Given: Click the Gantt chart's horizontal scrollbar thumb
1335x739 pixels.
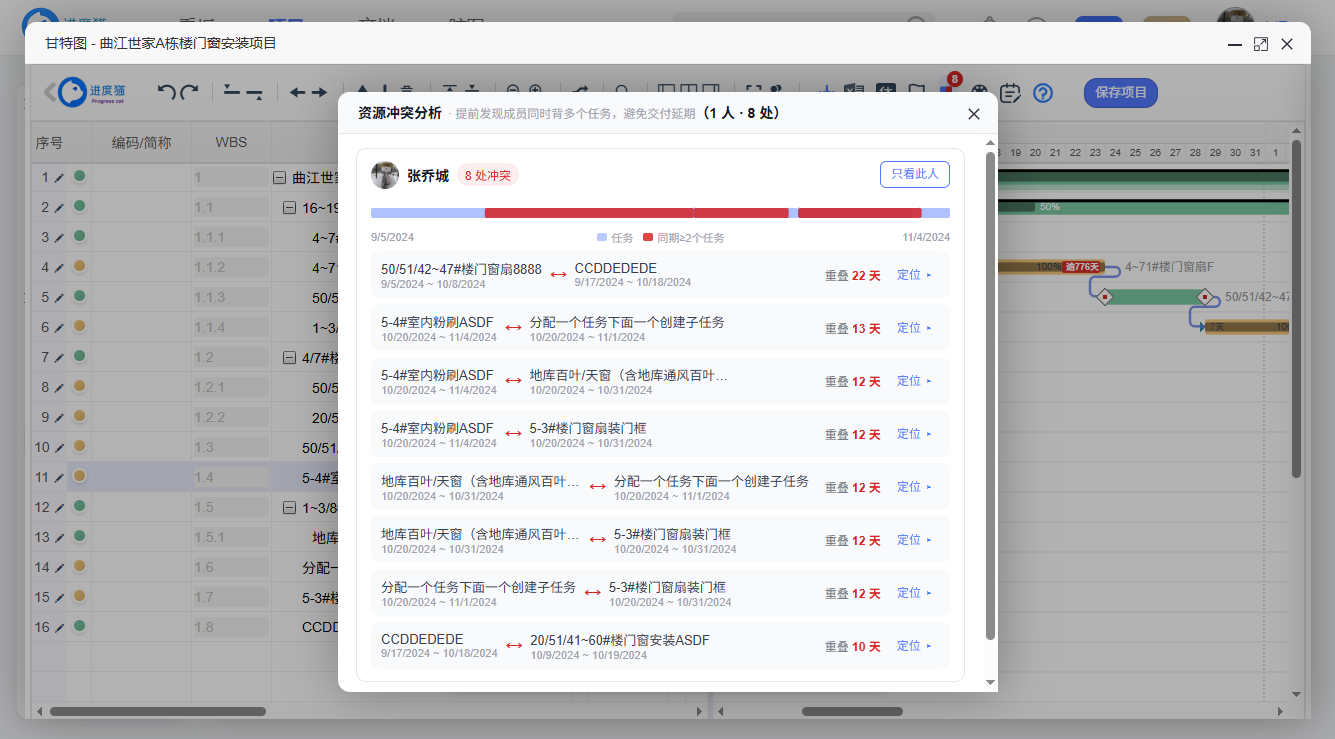Looking at the screenshot, I should click(x=852, y=711).
